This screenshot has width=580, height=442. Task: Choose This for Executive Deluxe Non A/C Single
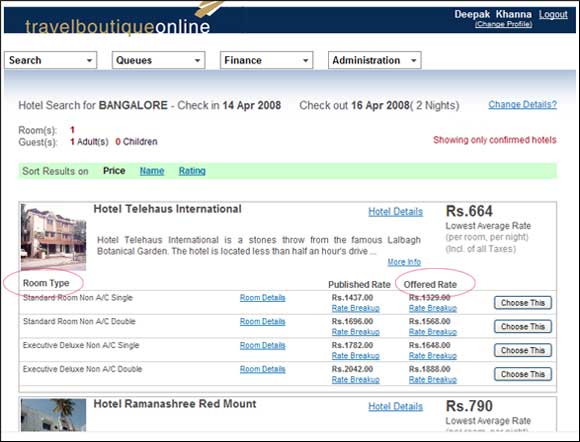[523, 350]
